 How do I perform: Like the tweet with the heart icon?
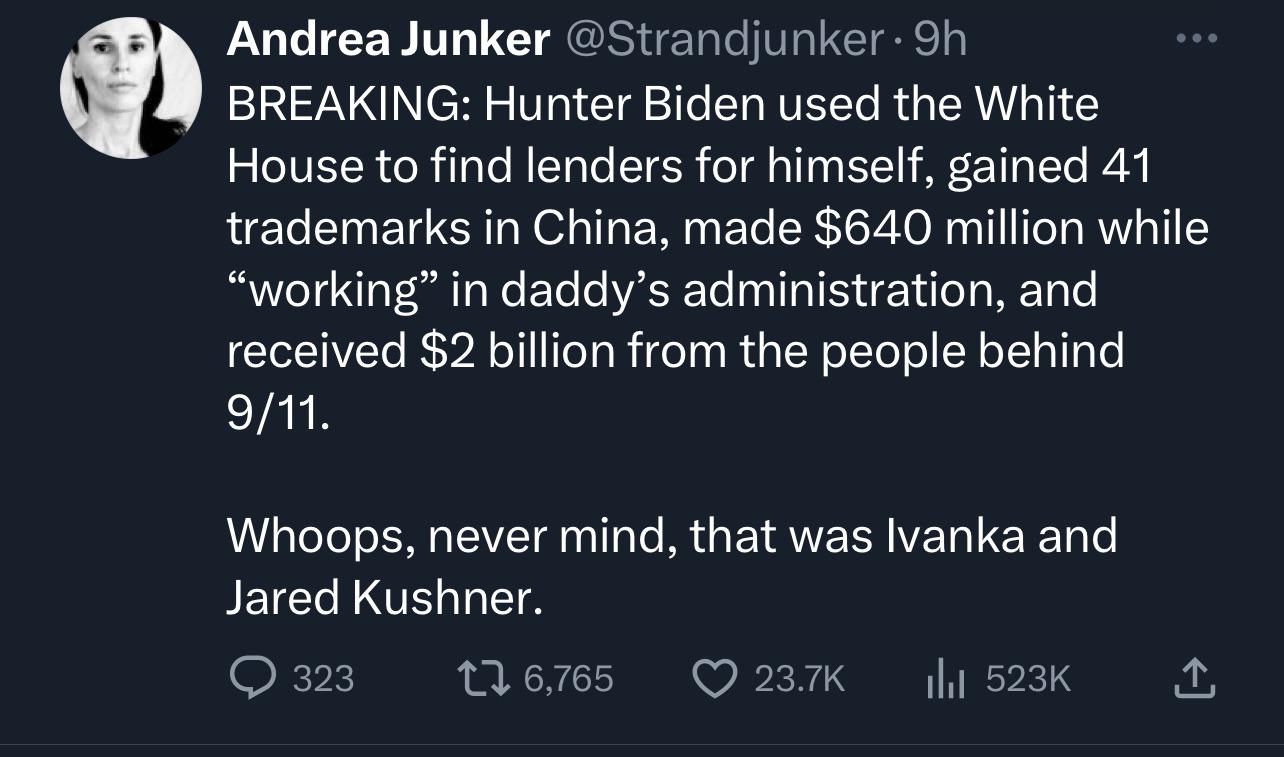(714, 680)
